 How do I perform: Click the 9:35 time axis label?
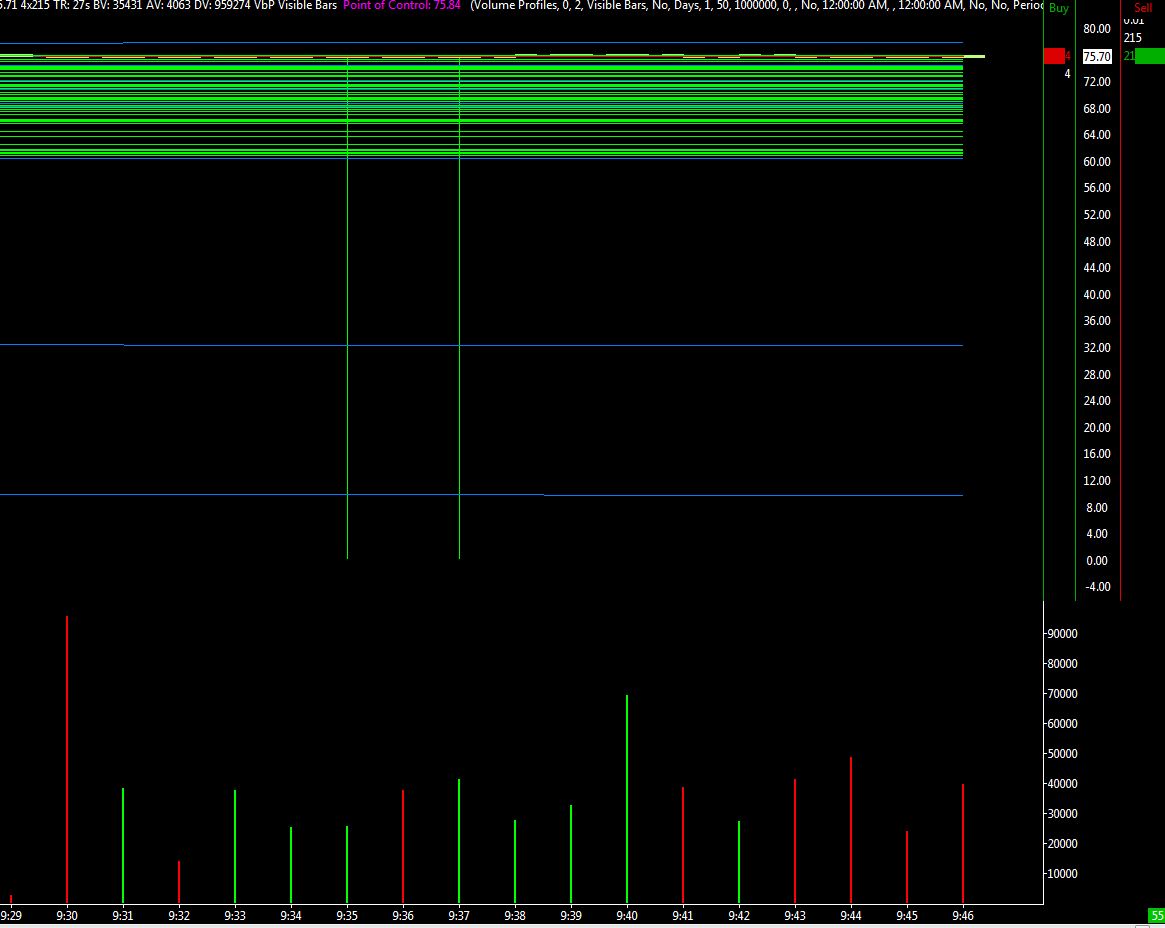click(x=347, y=916)
